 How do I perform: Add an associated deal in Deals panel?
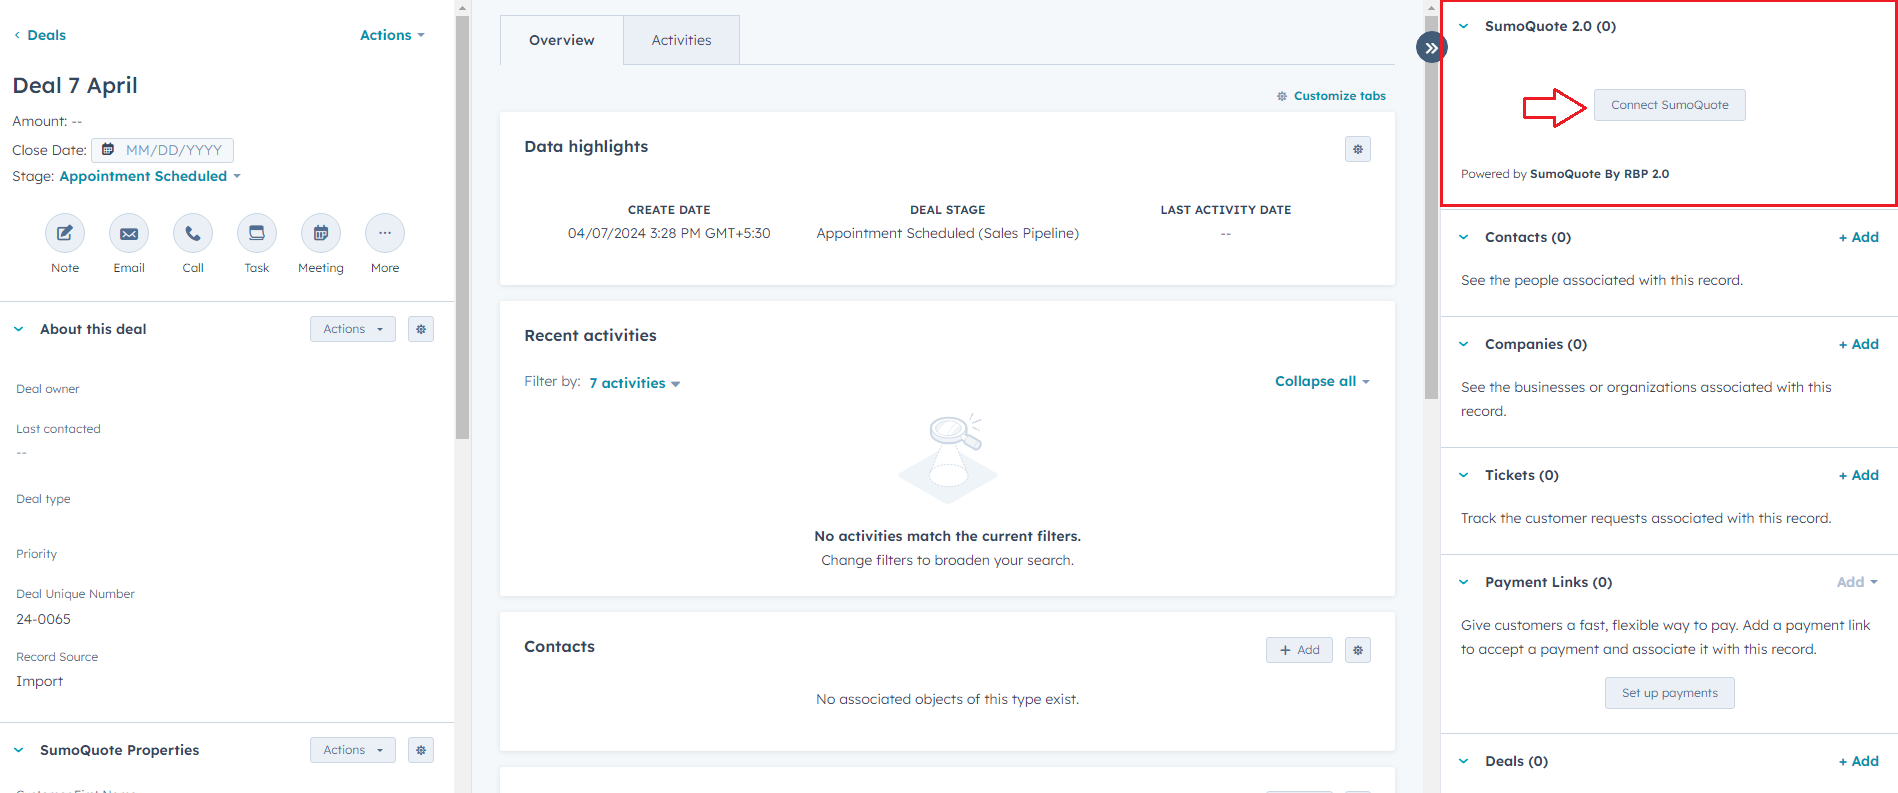(1859, 761)
